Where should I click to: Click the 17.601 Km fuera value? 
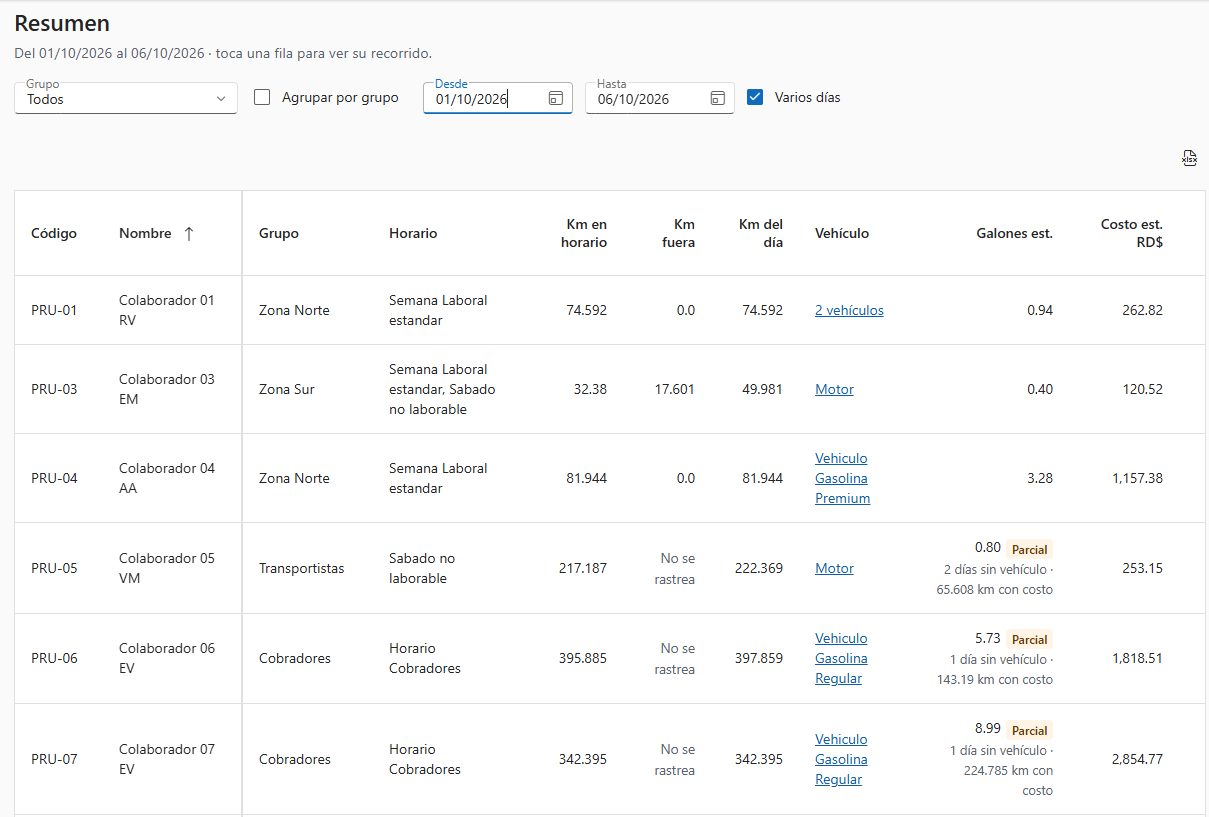[x=673, y=389]
